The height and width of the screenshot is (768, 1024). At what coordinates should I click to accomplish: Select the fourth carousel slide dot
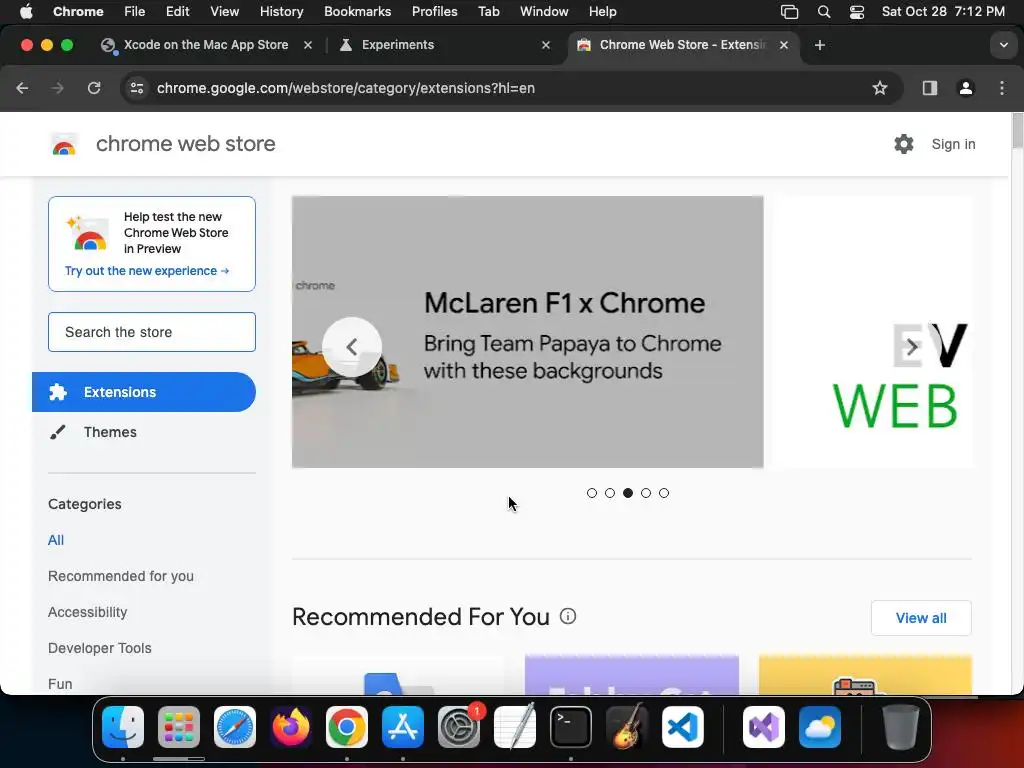pos(646,493)
